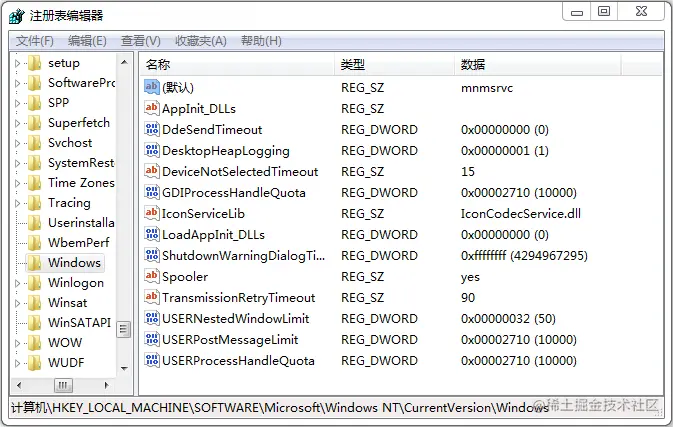Select the Userinstalla... tree item
Image resolution: width=673 pixels, height=427 pixels.
pyautogui.click(x=81, y=223)
